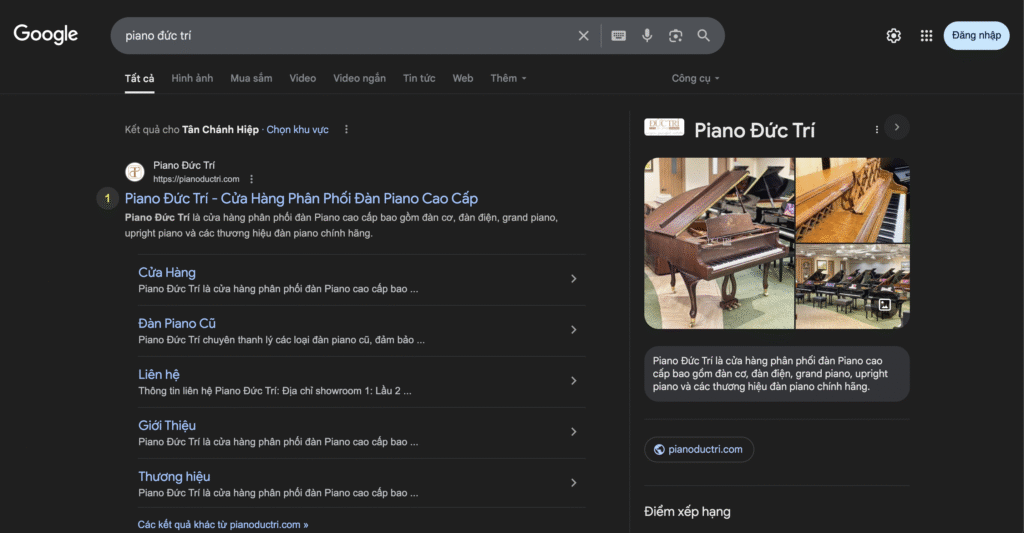
Task: Click the Đức Trí logo in knowledge panel
Action: [x=664, y=127]
